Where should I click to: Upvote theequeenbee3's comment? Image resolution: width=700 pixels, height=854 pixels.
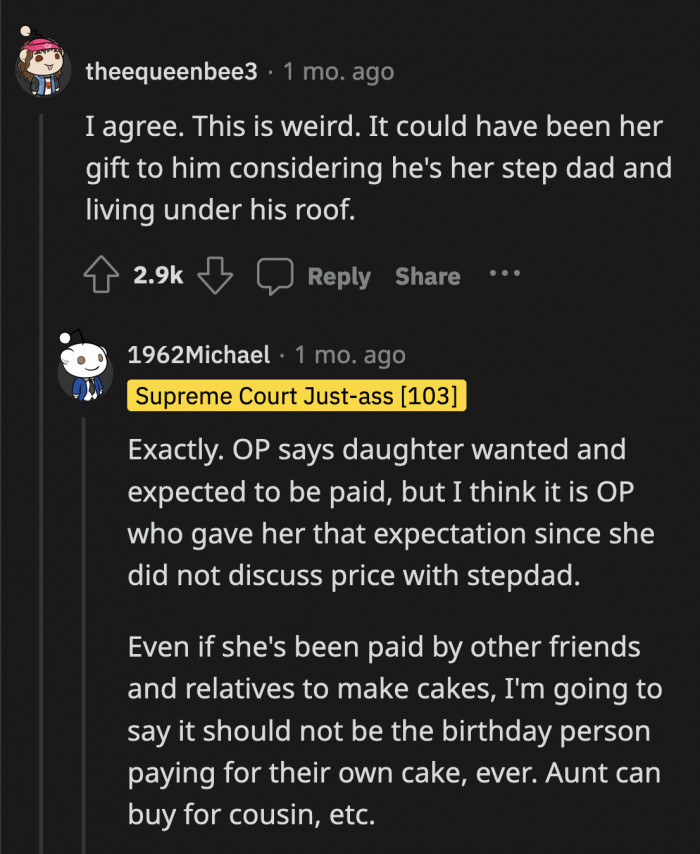coord(102,275)
